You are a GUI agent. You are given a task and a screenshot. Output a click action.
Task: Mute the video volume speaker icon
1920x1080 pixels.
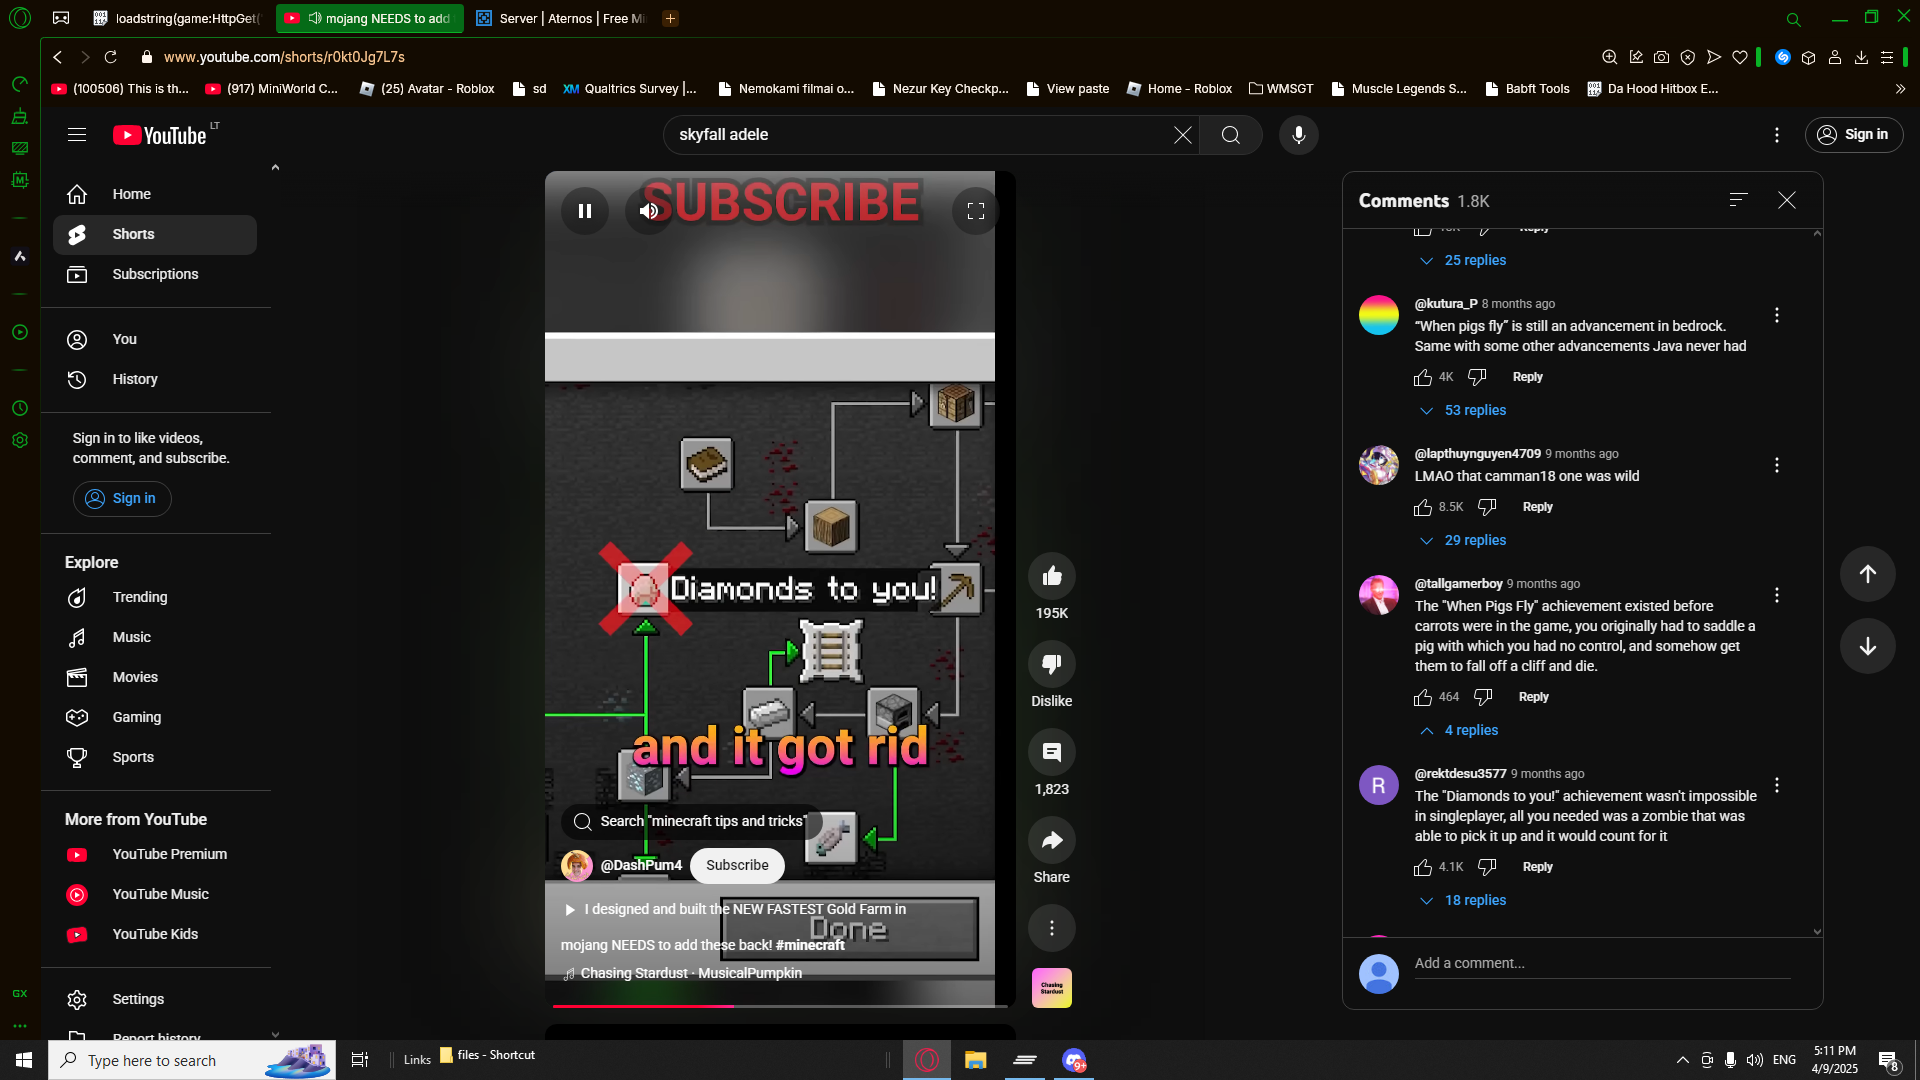click(x=649, y=211)
